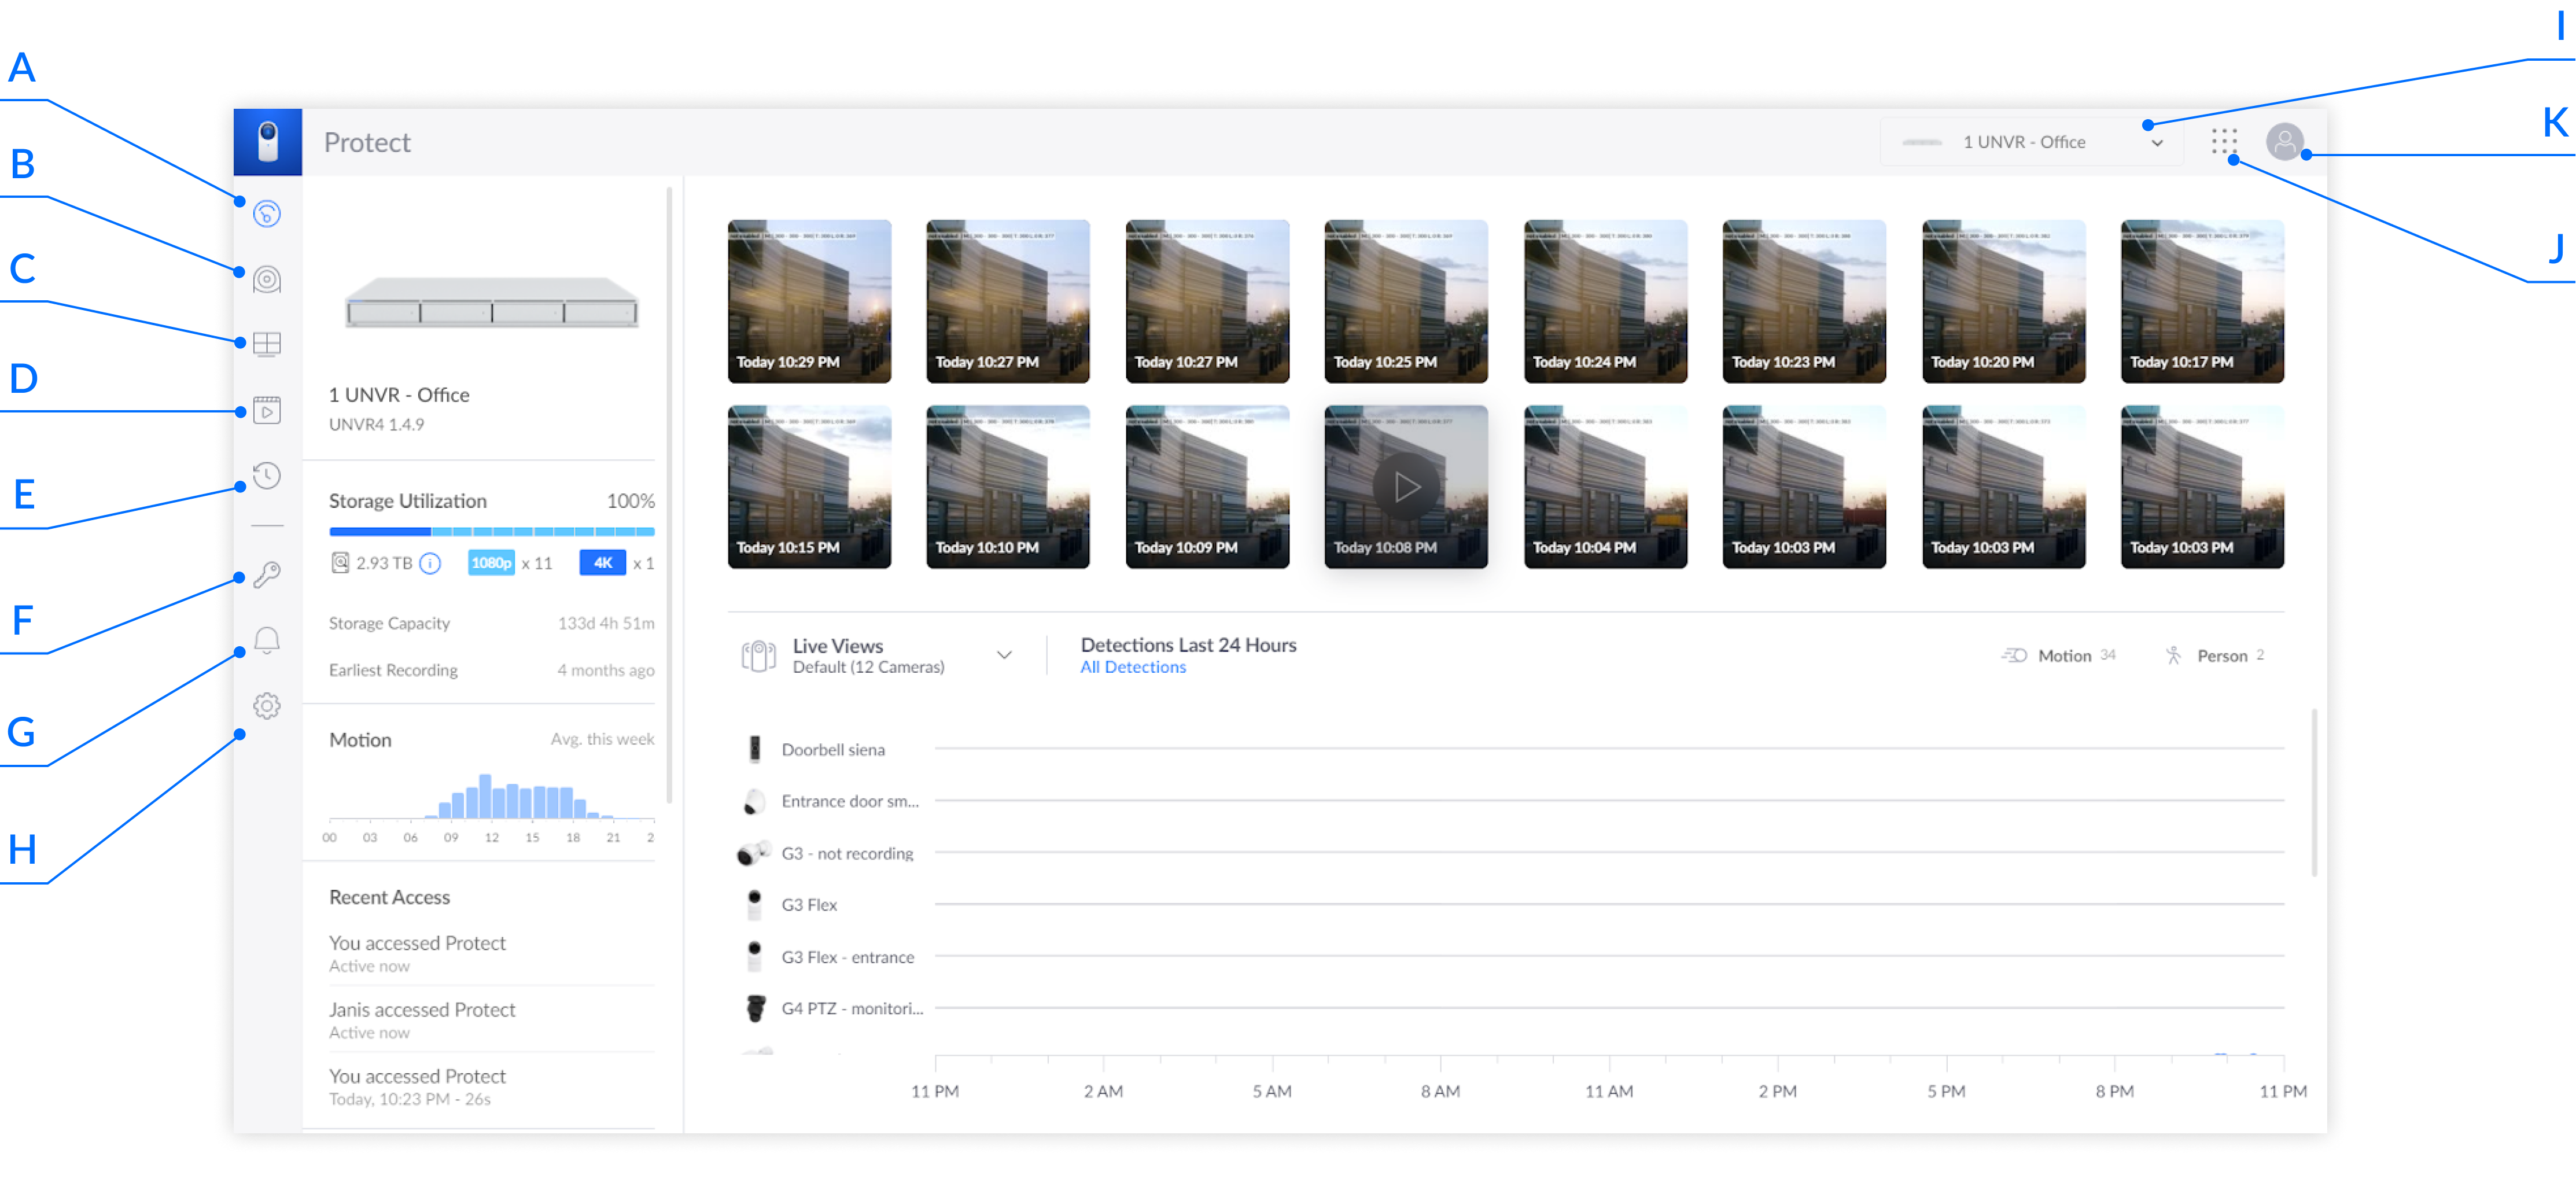
Task: Click the Janis accessed Protect entry
Action: [492, 1020]
